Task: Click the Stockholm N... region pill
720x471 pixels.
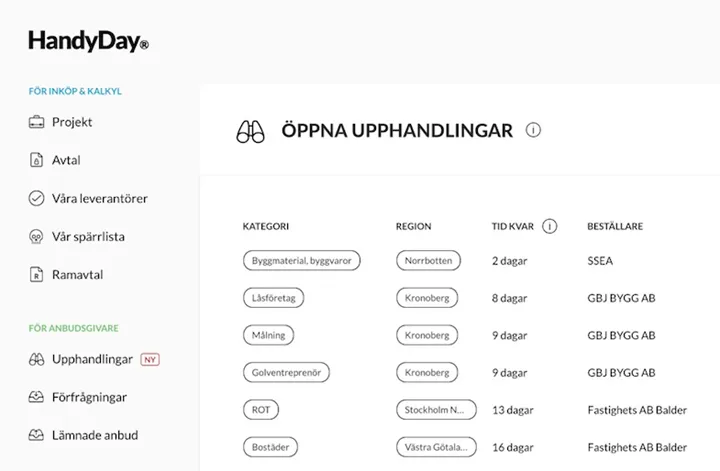Action: click(x=436, y=409)
